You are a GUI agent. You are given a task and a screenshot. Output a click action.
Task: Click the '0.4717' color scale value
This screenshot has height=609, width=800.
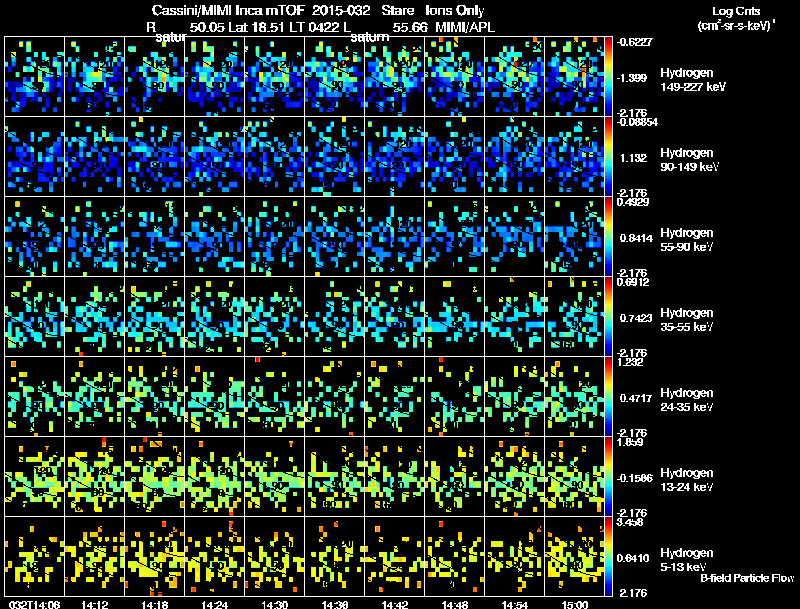tap(636, 398)
